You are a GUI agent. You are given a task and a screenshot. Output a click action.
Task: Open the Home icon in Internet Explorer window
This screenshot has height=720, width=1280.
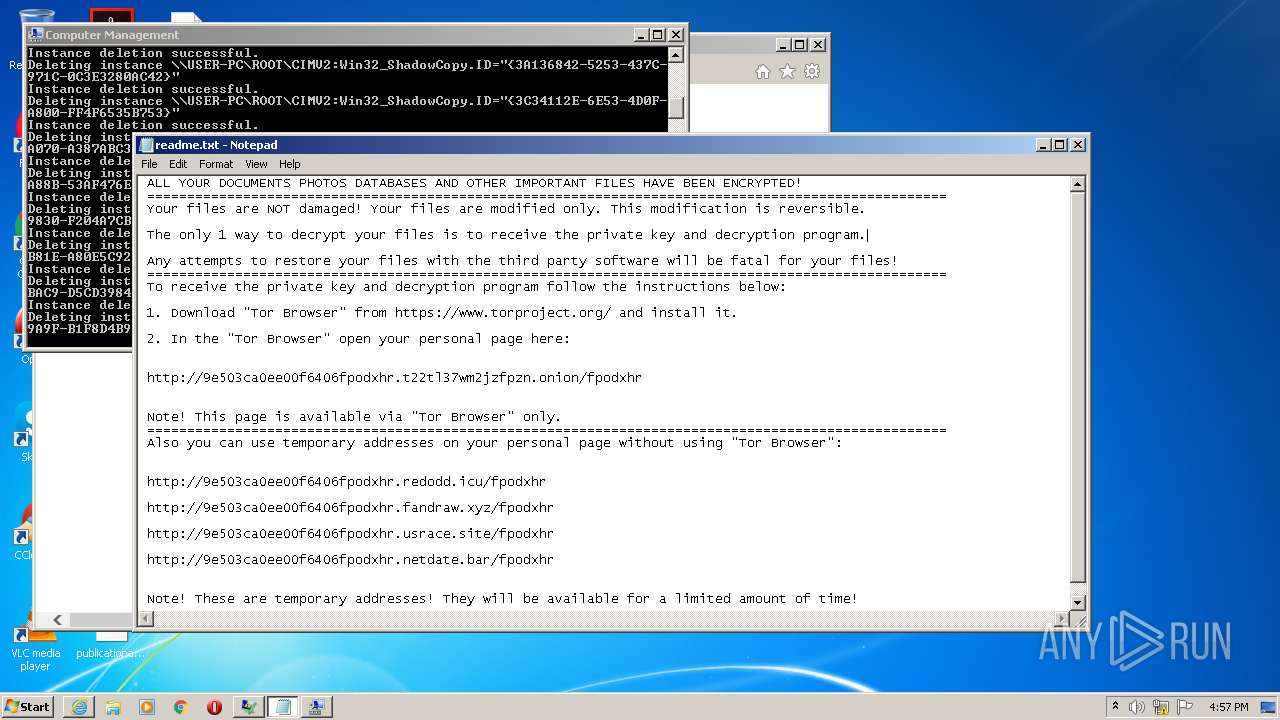coord(763,72)
